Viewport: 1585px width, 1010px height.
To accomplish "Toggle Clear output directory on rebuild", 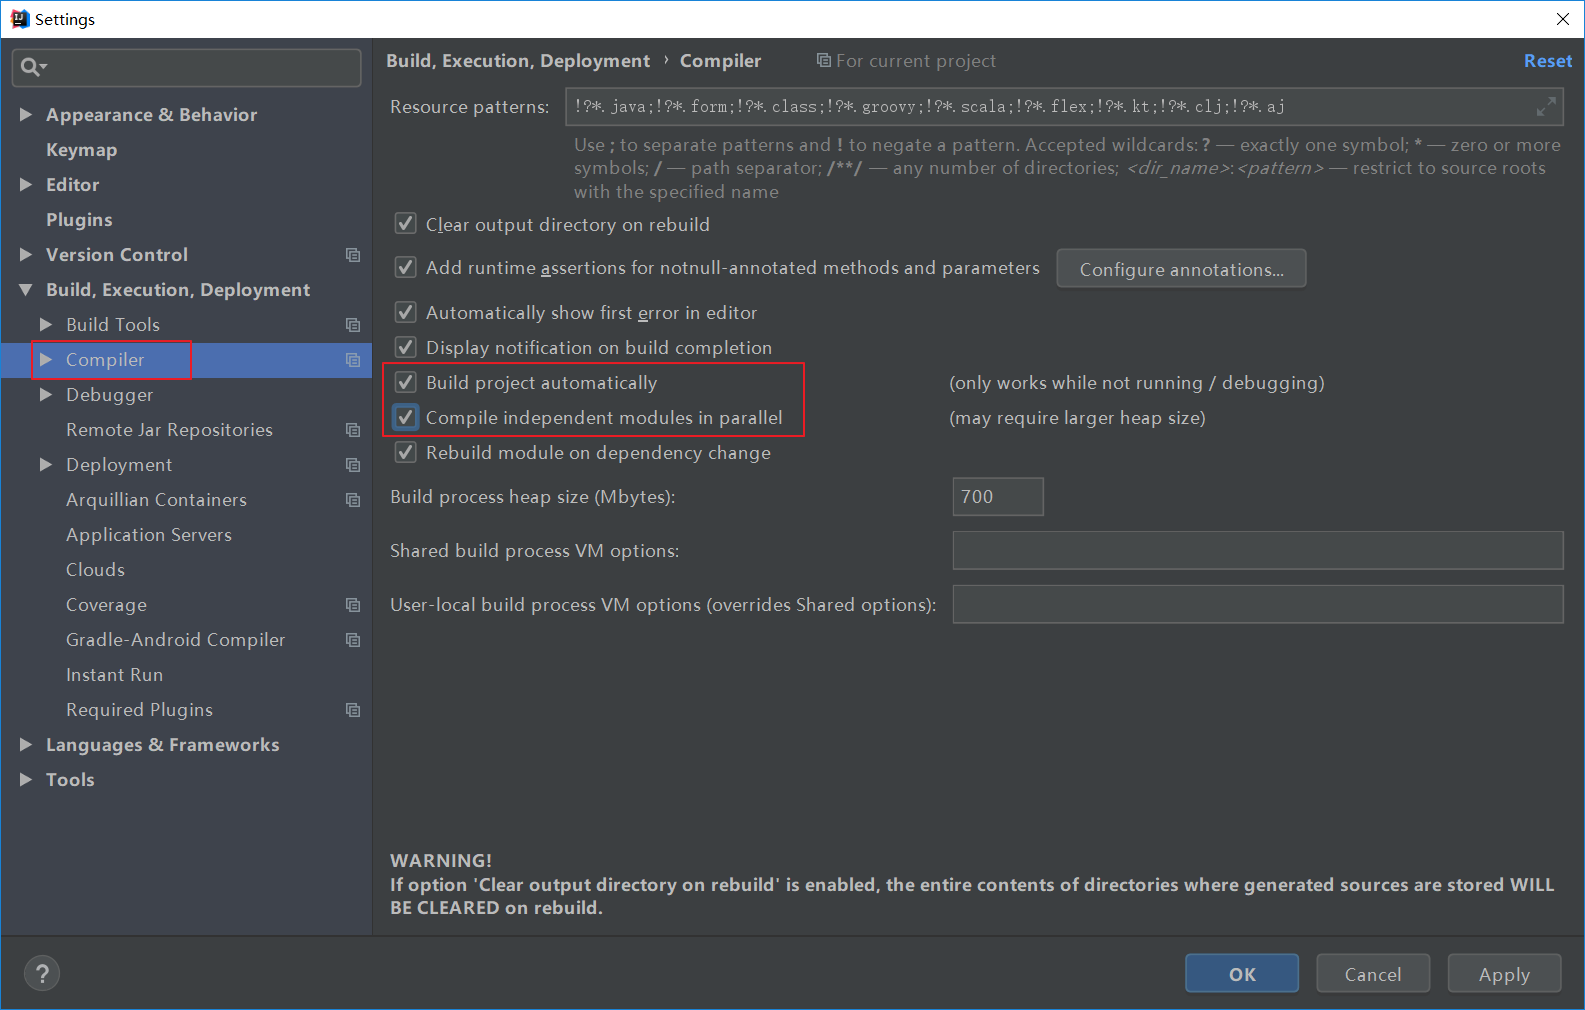I will tap(405, 224).
